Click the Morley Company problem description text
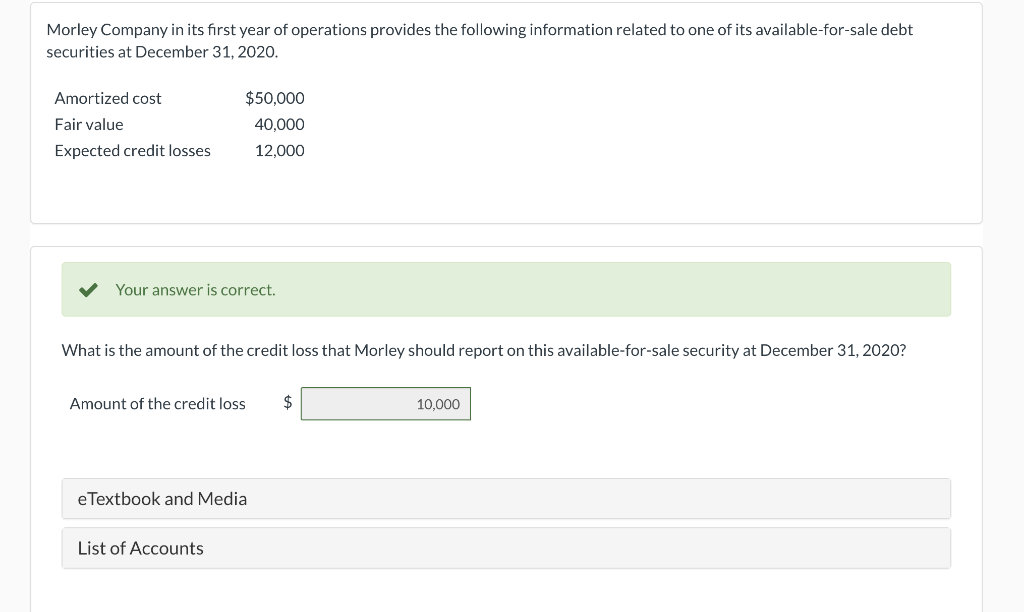The height and width of the screenshot is (612, 1024). click(x=479, y=40)
